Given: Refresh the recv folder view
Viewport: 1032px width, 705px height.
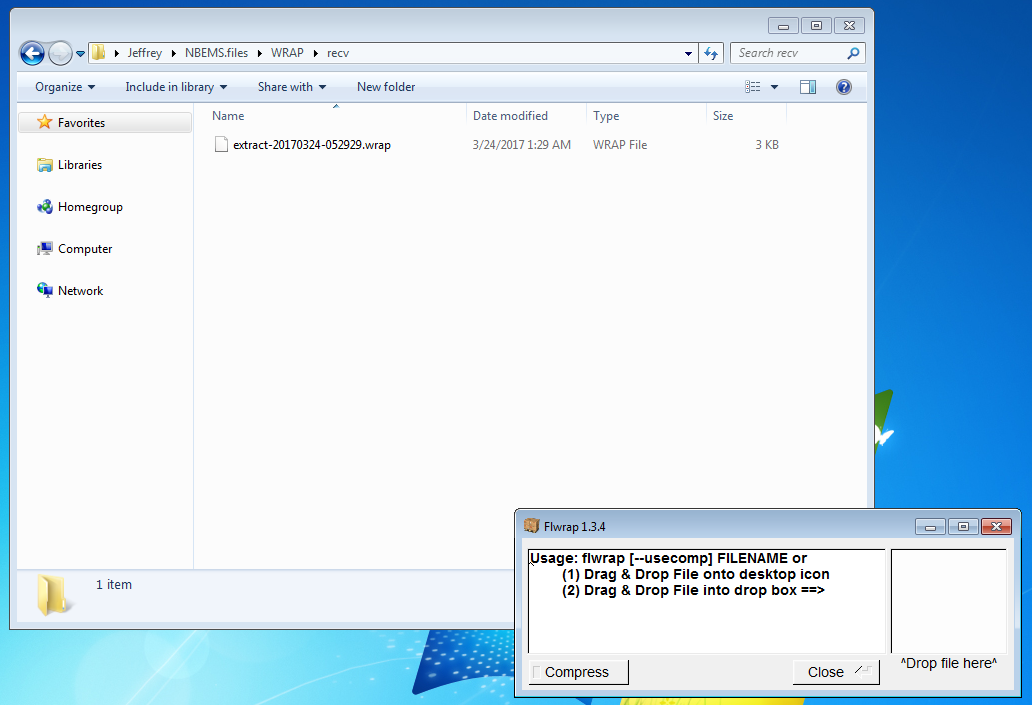Looking at the screenshot, I should click(711, 53).
